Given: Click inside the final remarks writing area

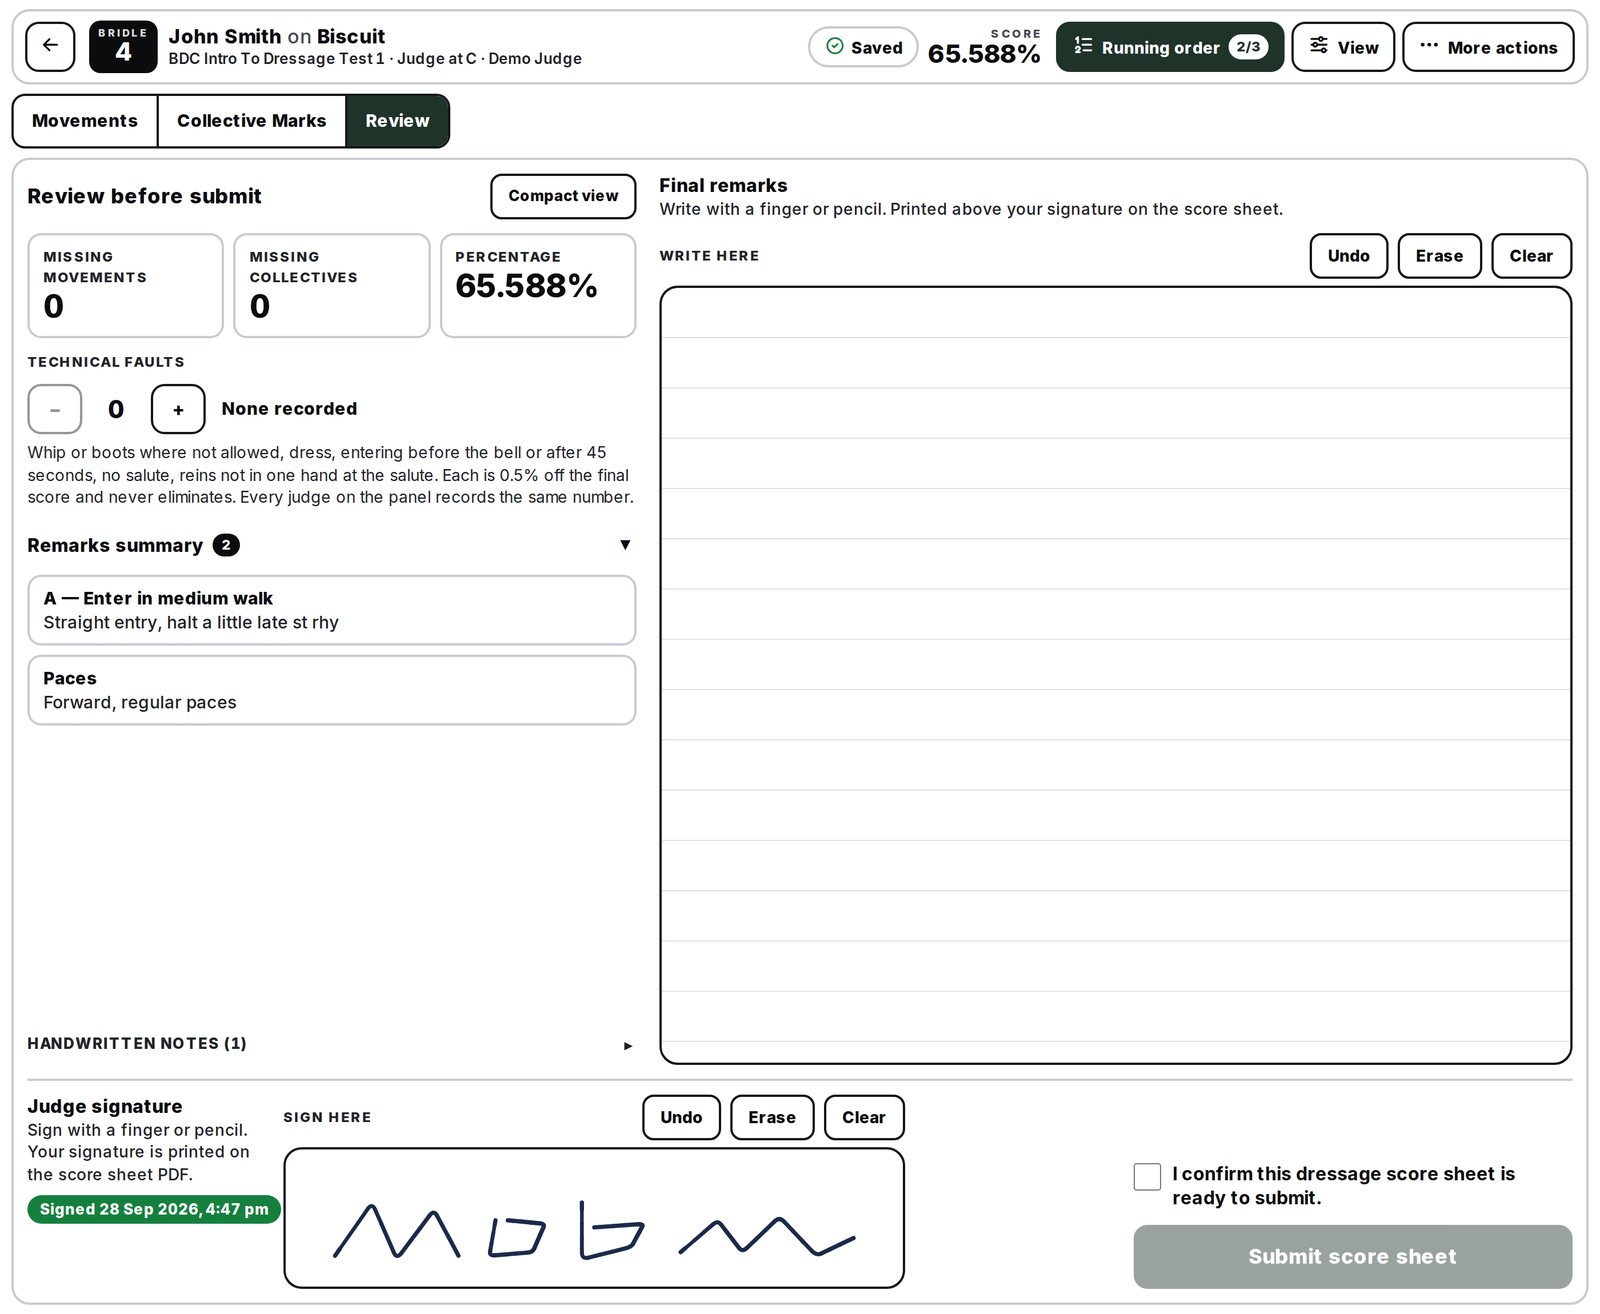Looking at the screenshot, I should coord(1115,675).
